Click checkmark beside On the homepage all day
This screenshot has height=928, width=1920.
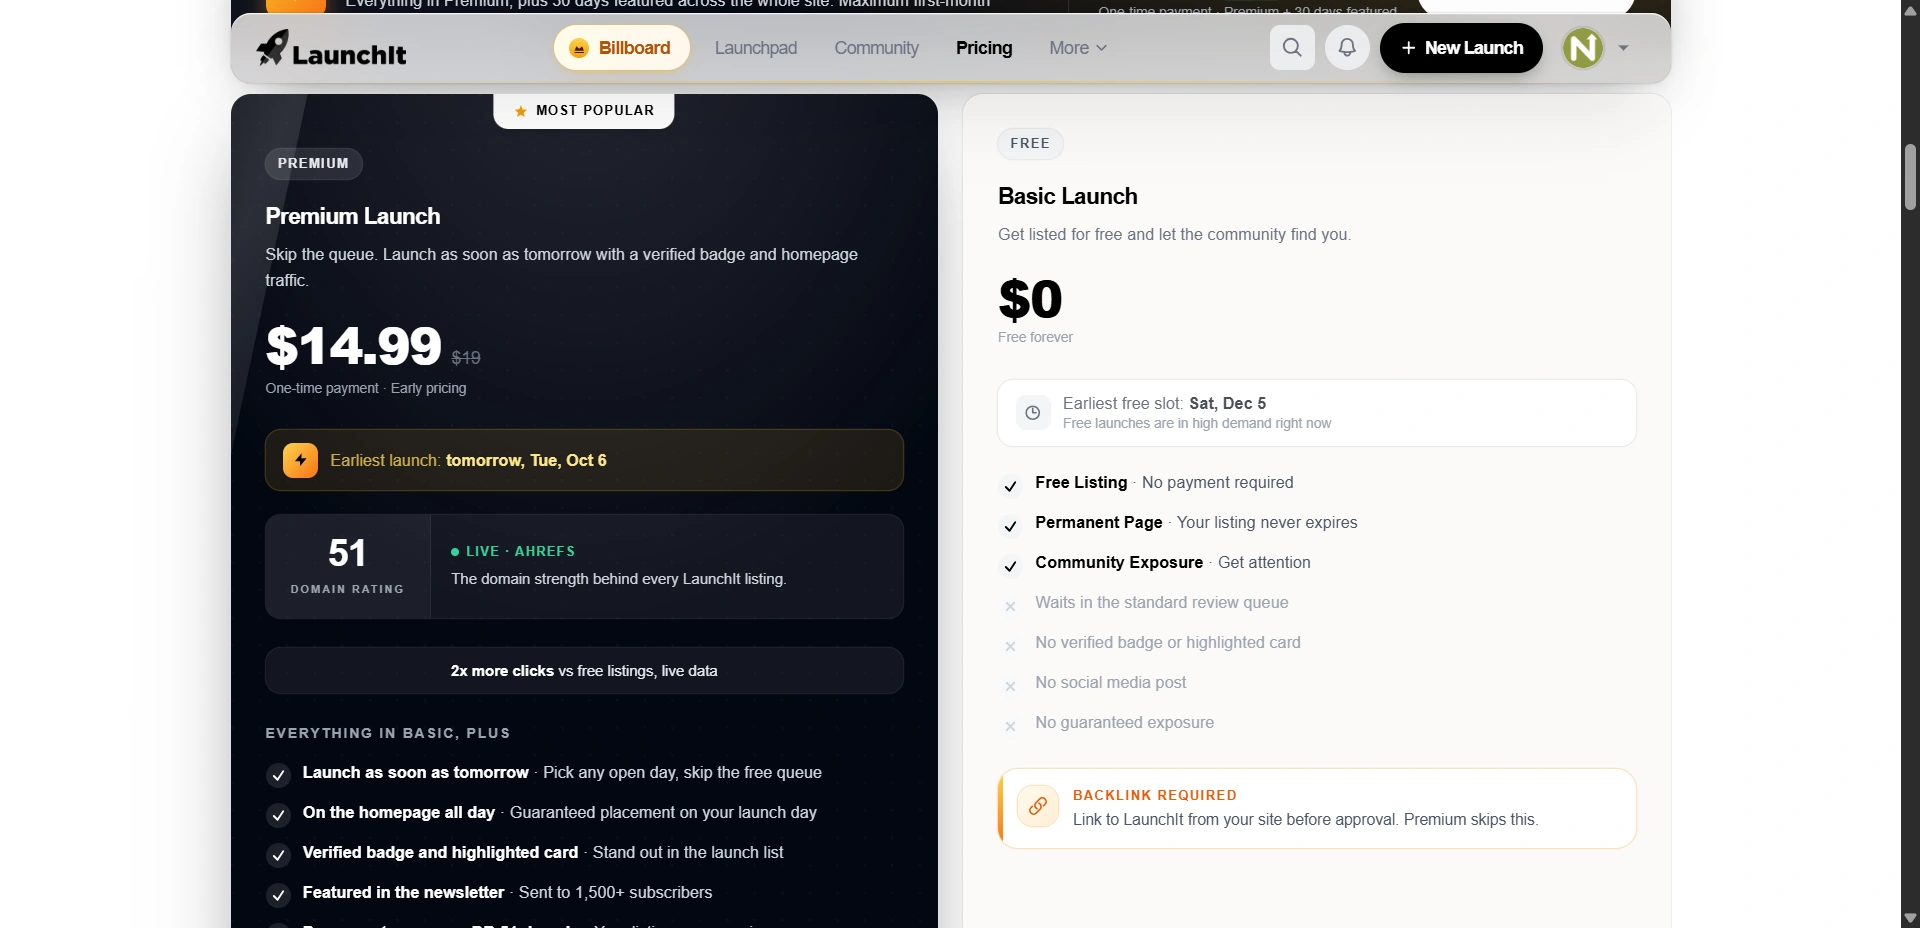click(278, 816)
